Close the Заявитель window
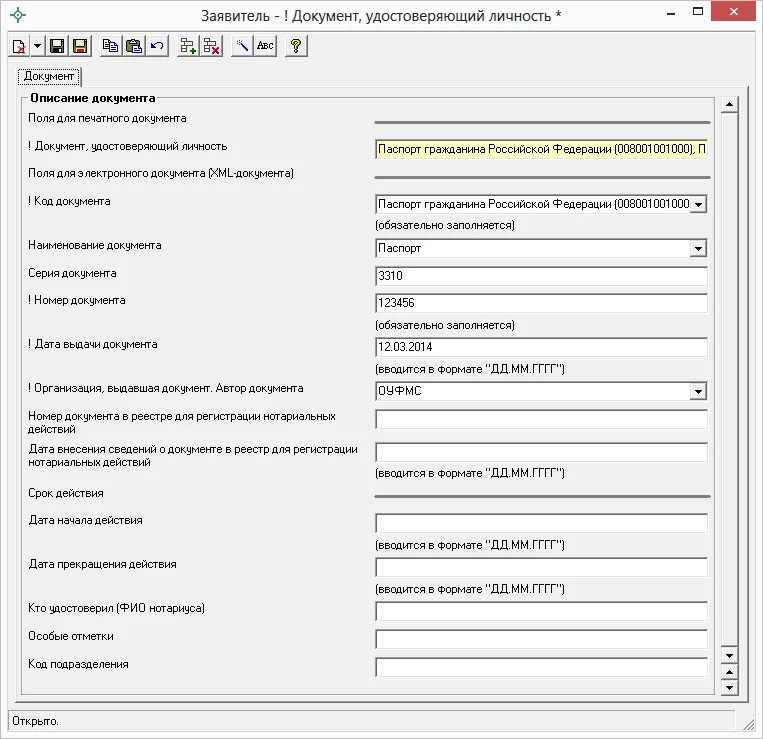Screen dimensions: 763x739 [734, 12]
